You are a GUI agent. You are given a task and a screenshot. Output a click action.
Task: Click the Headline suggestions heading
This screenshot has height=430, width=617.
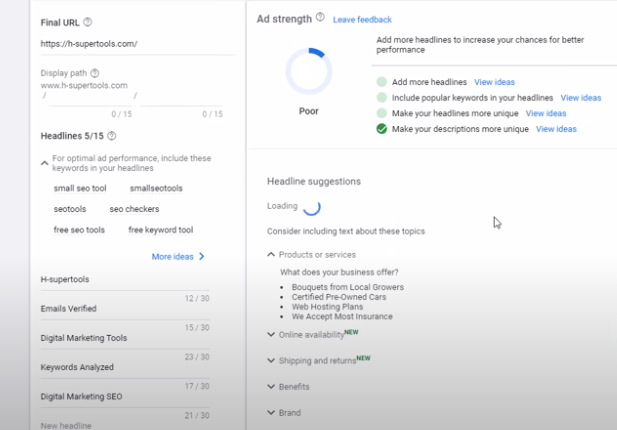pyautogui.click(x=314, y=181)
